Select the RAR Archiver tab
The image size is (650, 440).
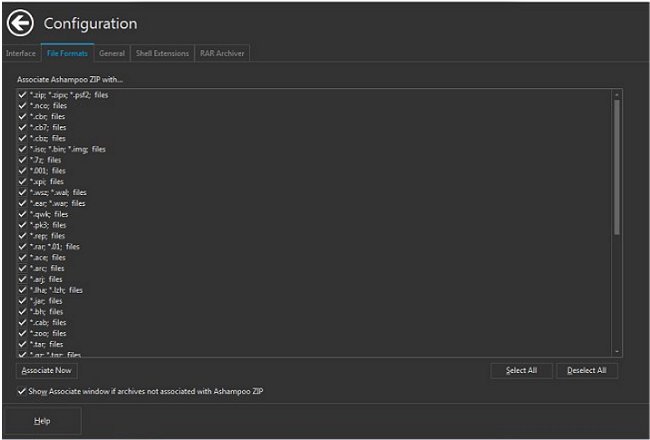point(220,53)
